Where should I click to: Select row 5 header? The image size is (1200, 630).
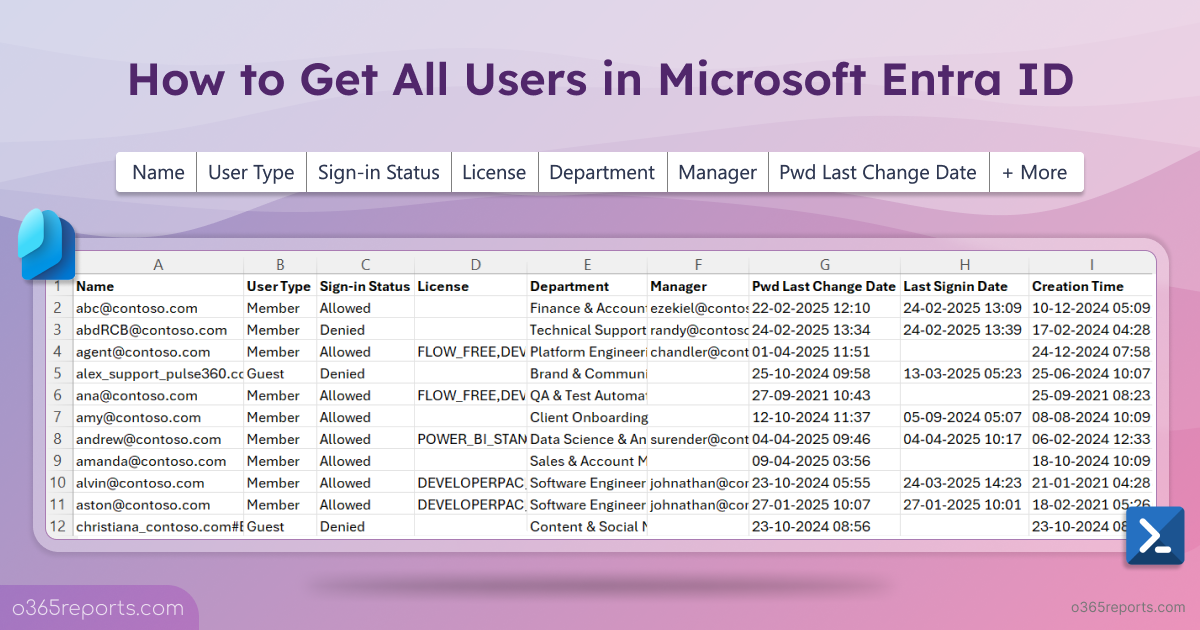pyautogui.click(x=58, y=373)
